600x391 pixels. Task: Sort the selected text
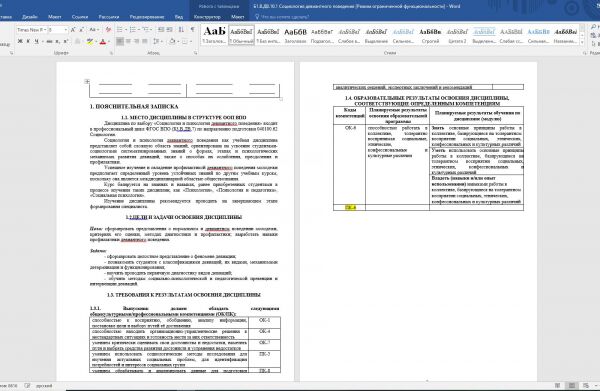pos(181,29)
